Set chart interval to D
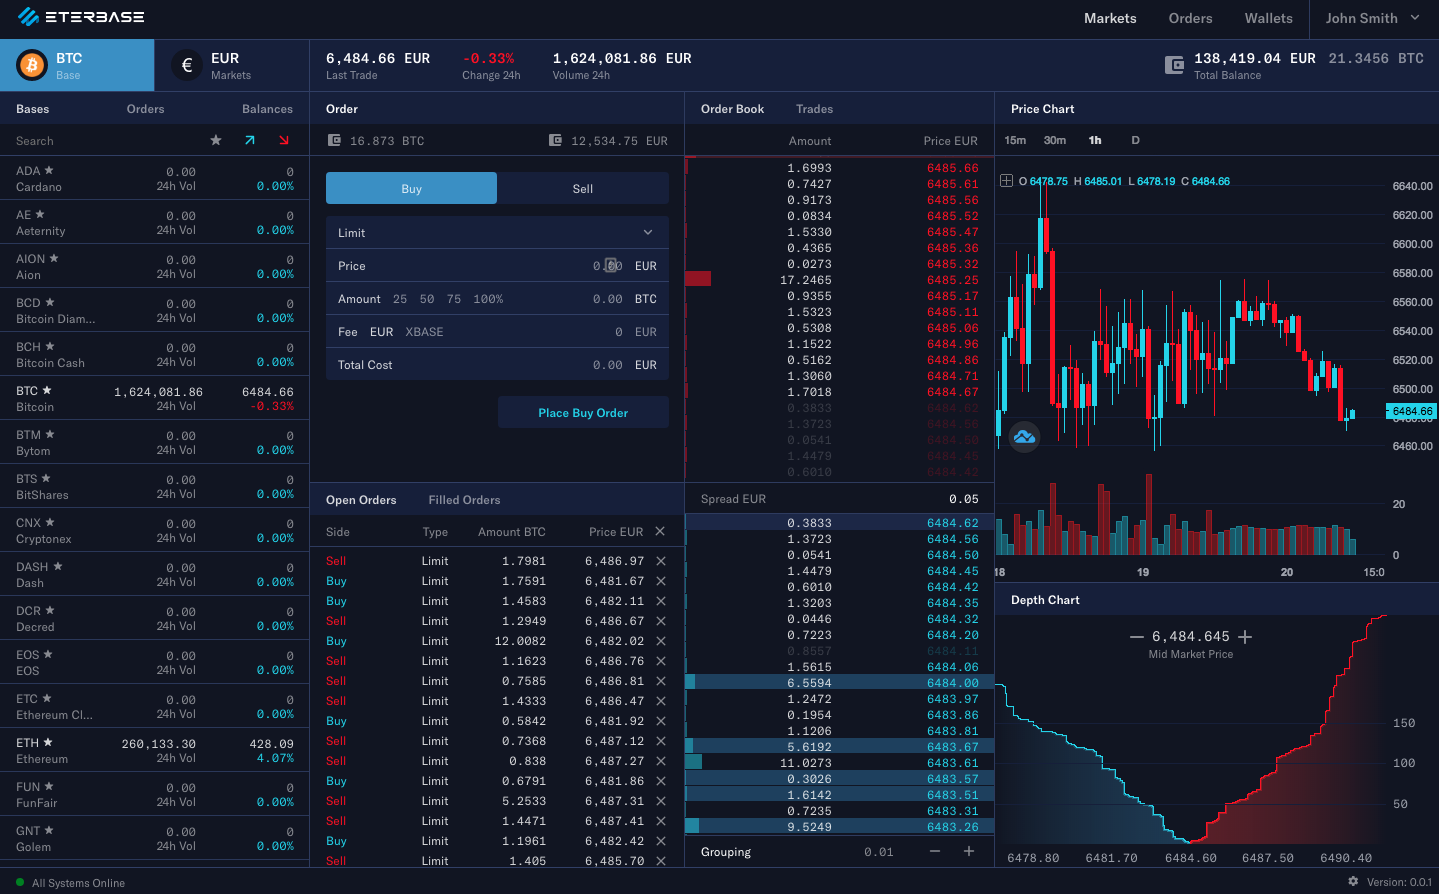The image size is (1439, 894). click(x=1135, y=140)
